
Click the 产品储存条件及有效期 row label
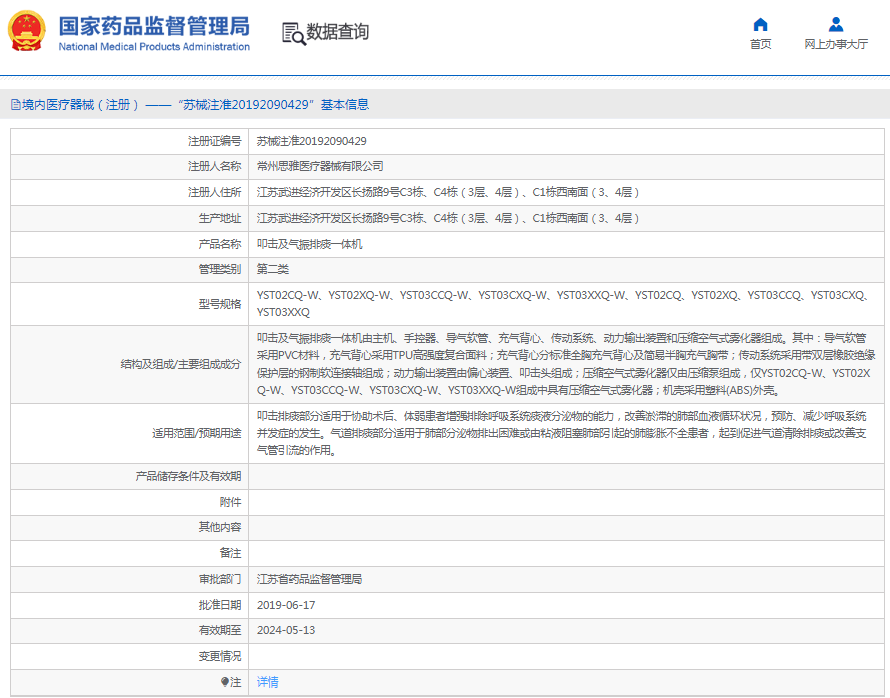point(188,476)
